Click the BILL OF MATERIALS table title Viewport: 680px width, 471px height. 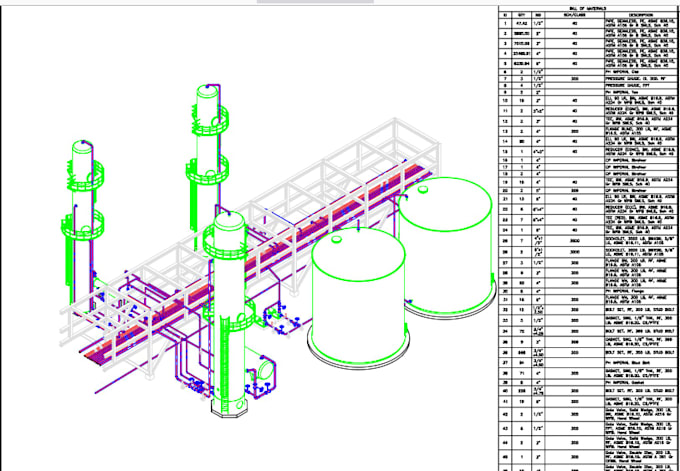588,8
